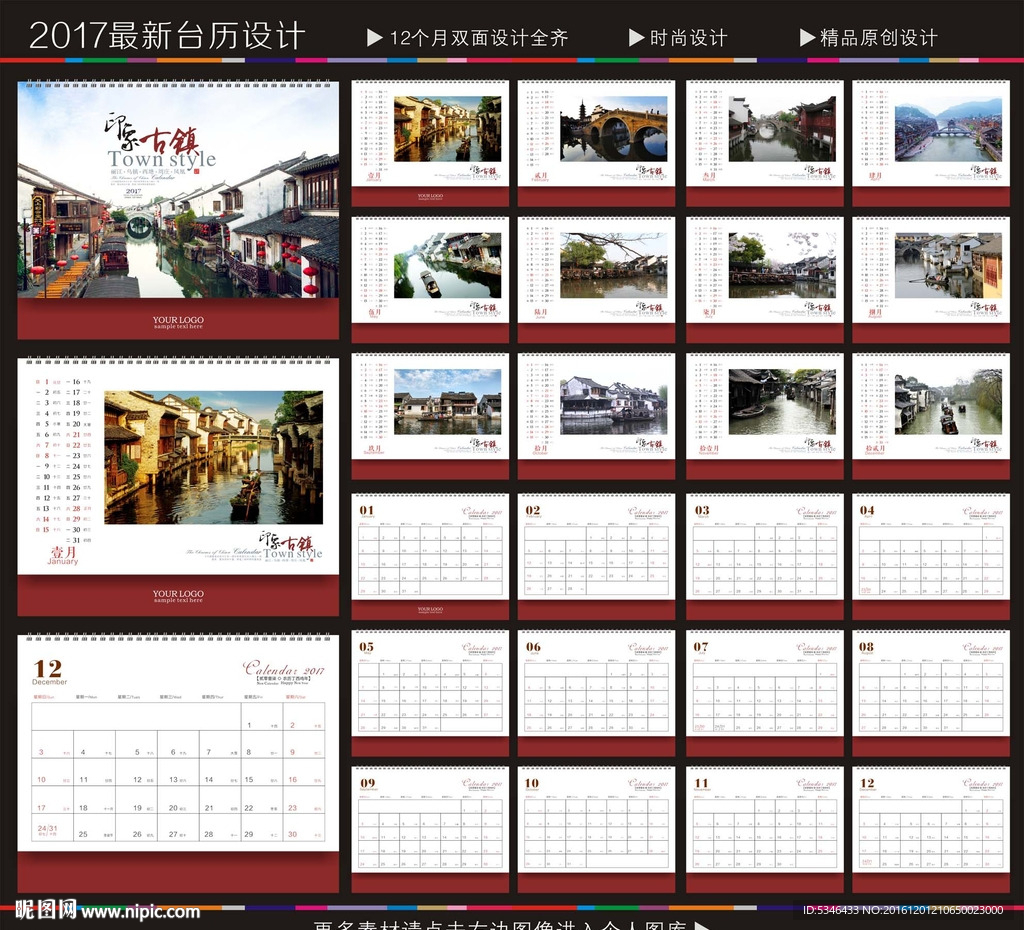Click the Town style title on the cover

click(161, 159)
